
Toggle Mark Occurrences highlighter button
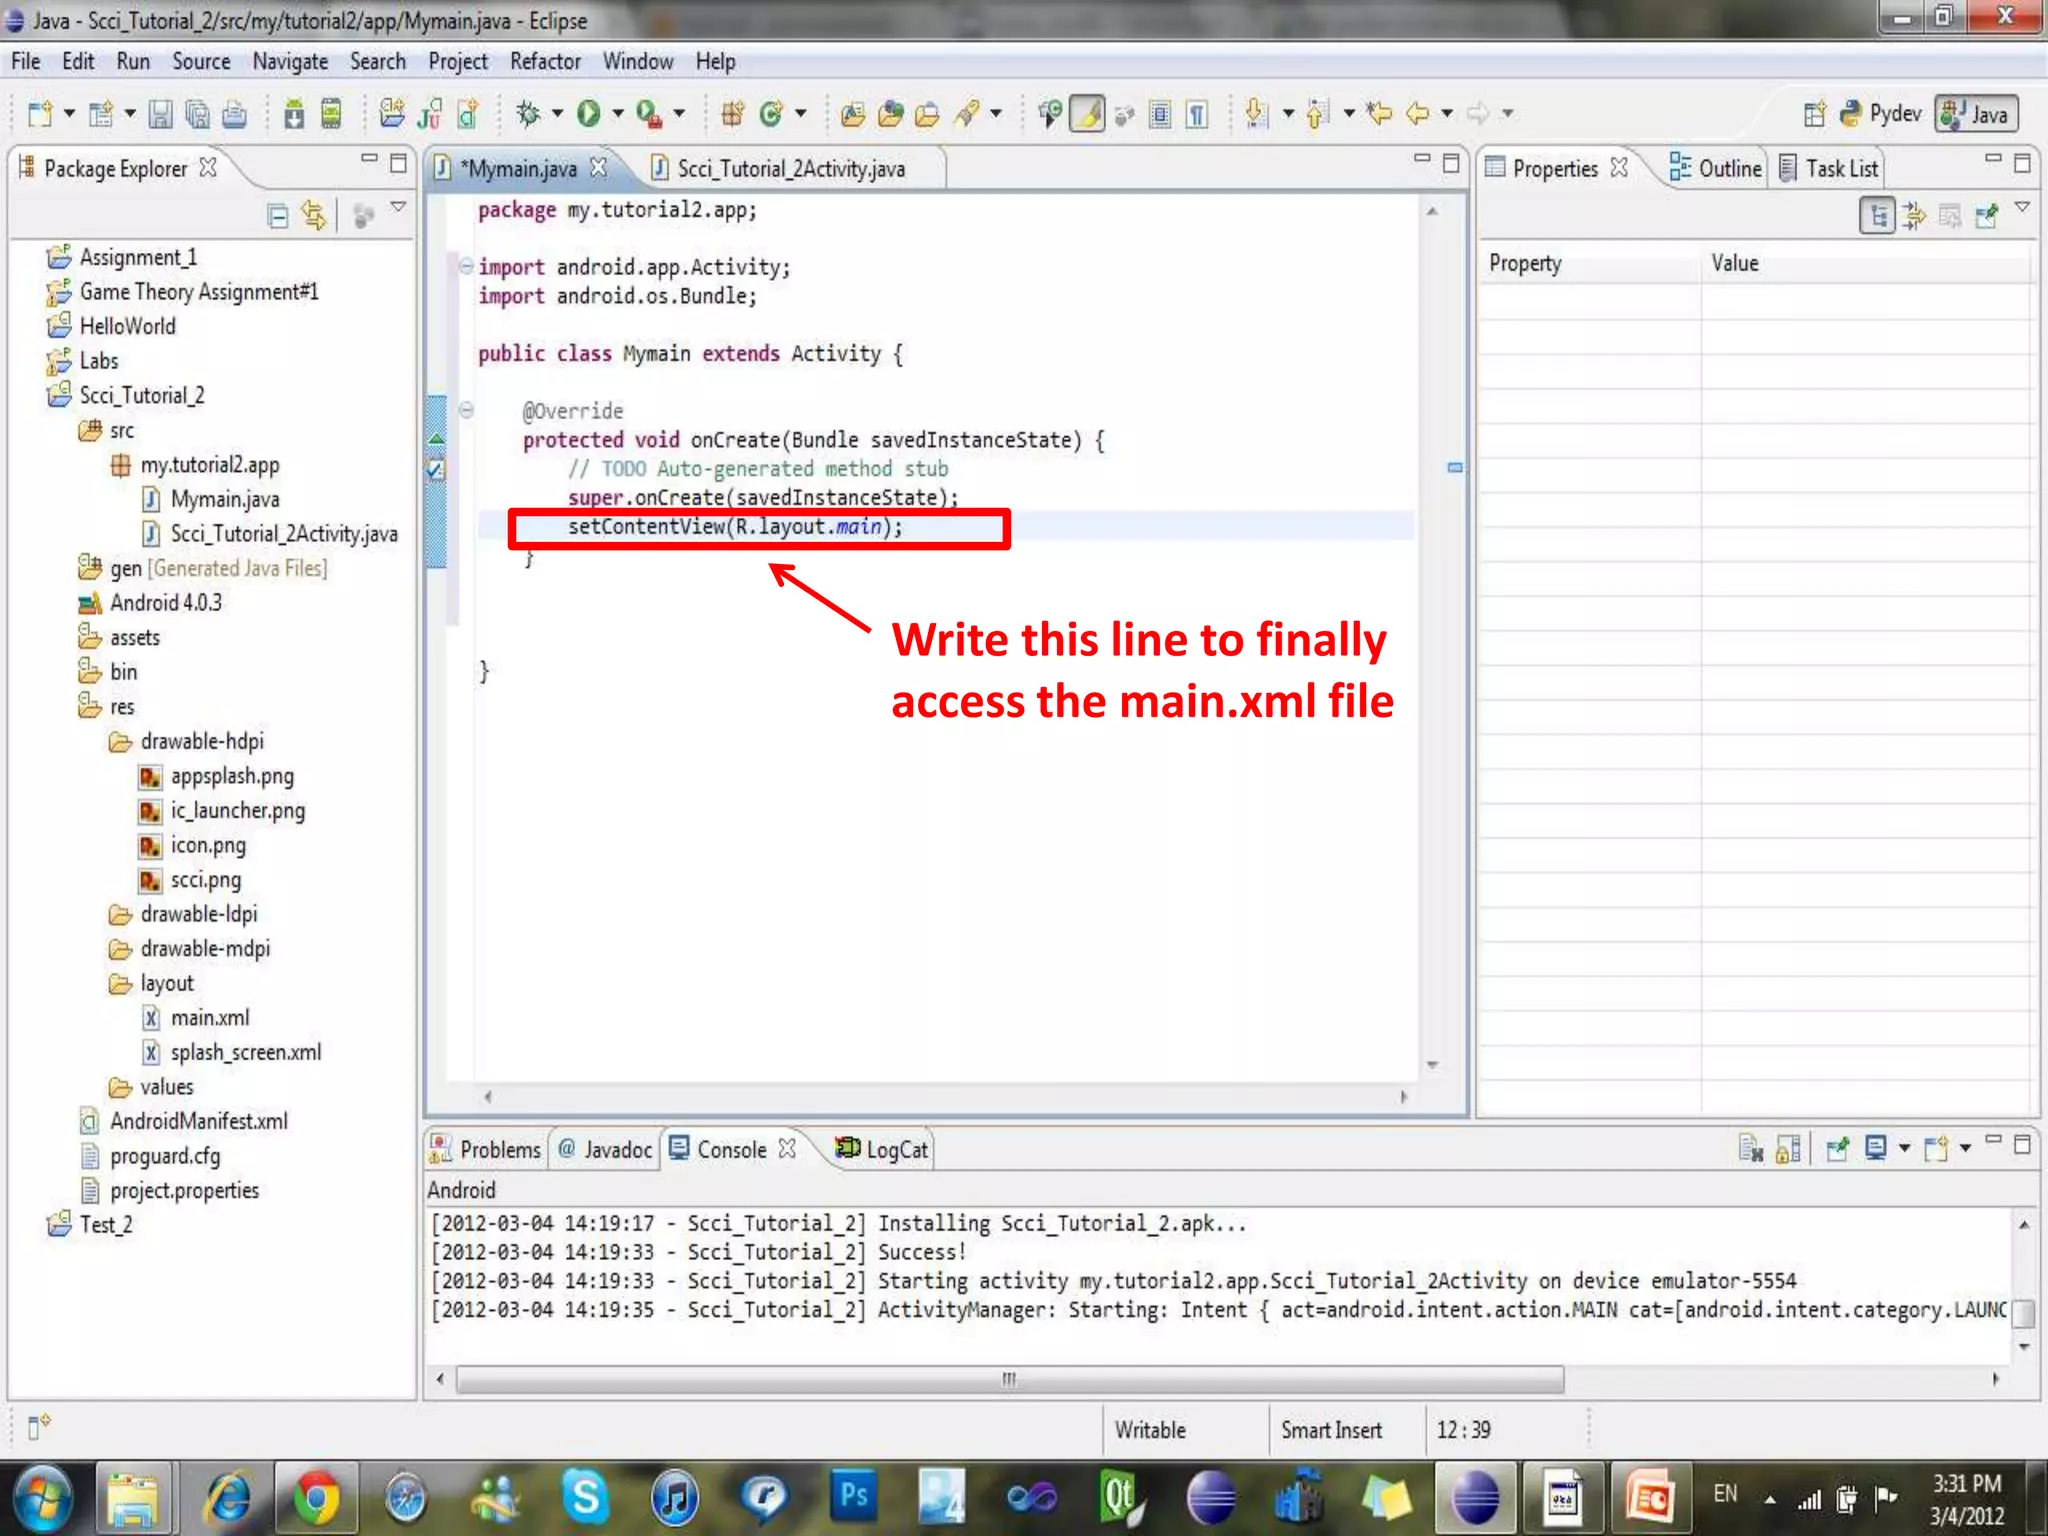click(1088, 114)
